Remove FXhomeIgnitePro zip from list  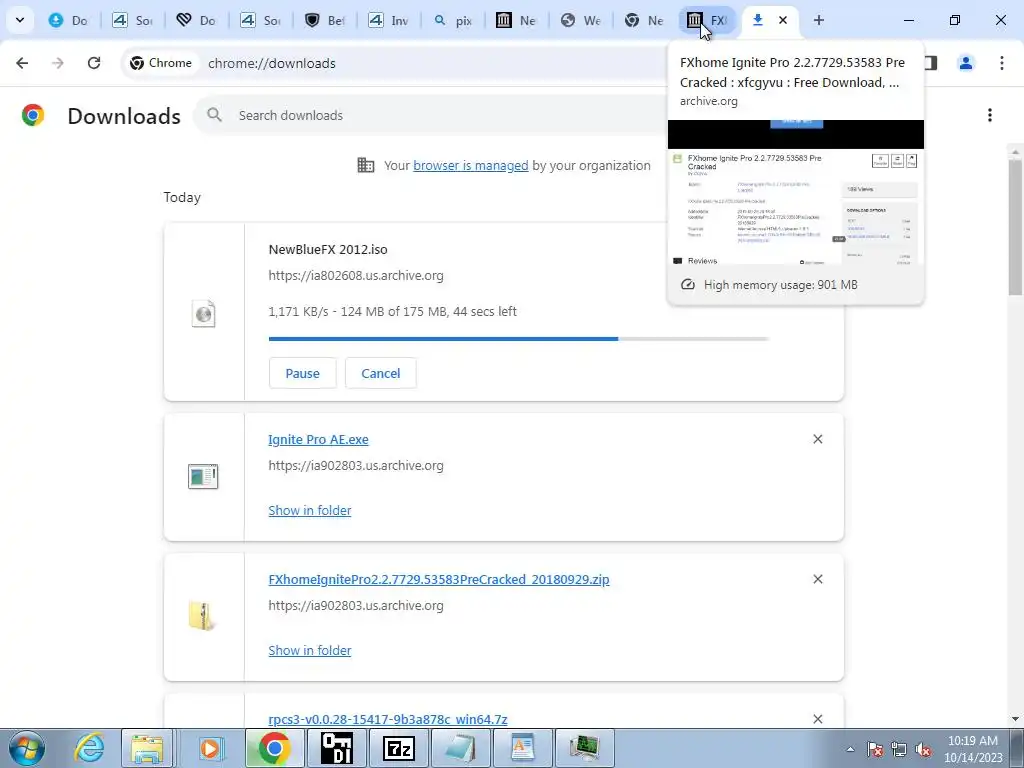818,579
